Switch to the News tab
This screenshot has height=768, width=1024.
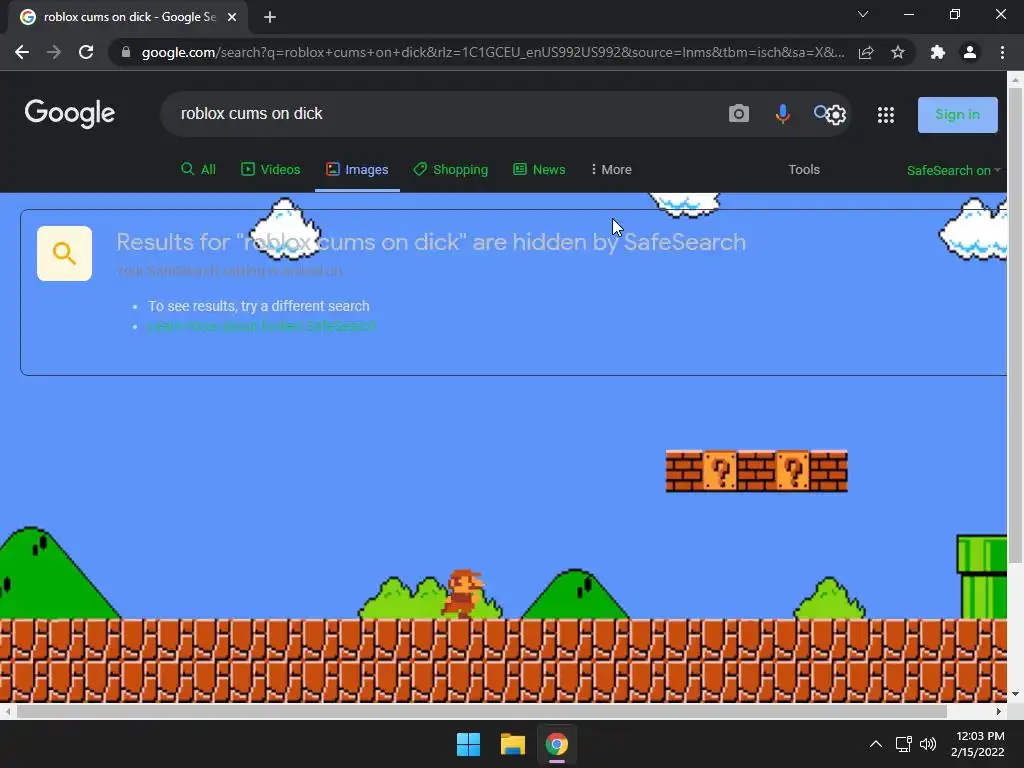tap(539, 170)
